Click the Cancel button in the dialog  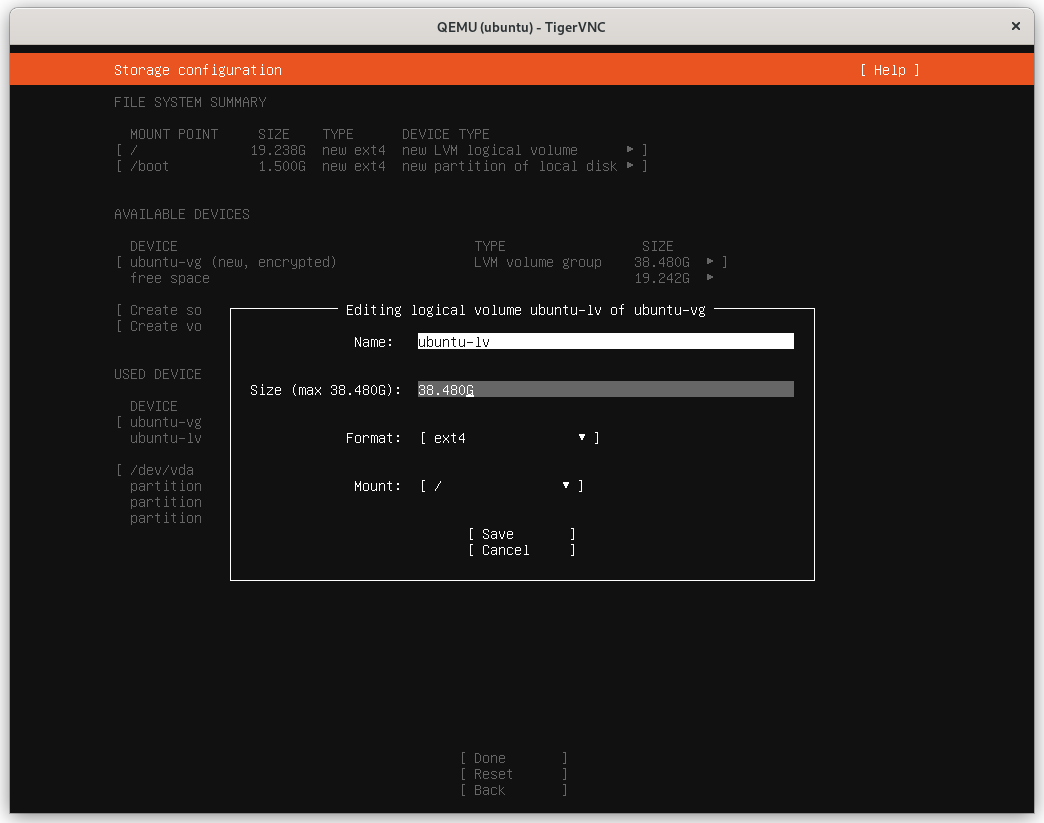504,550
